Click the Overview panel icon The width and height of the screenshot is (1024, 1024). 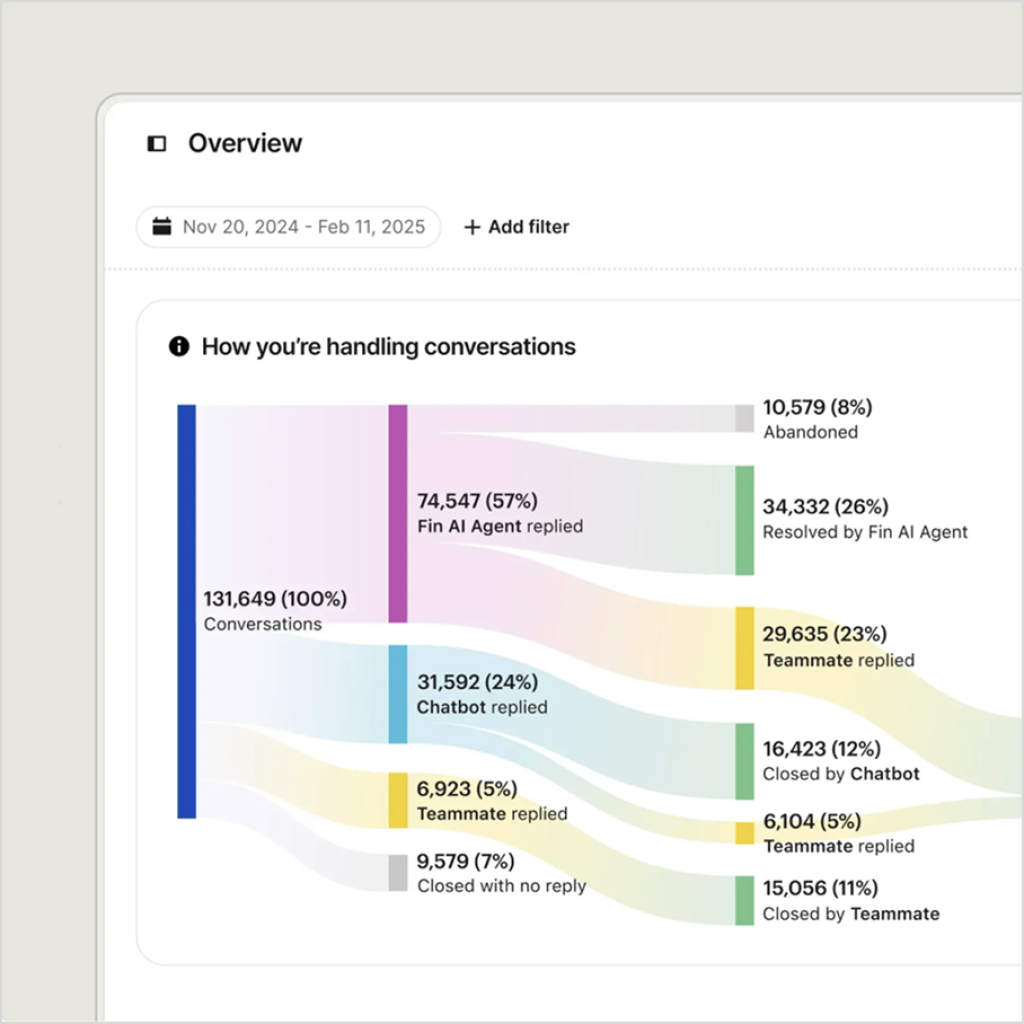click(156, 144)
